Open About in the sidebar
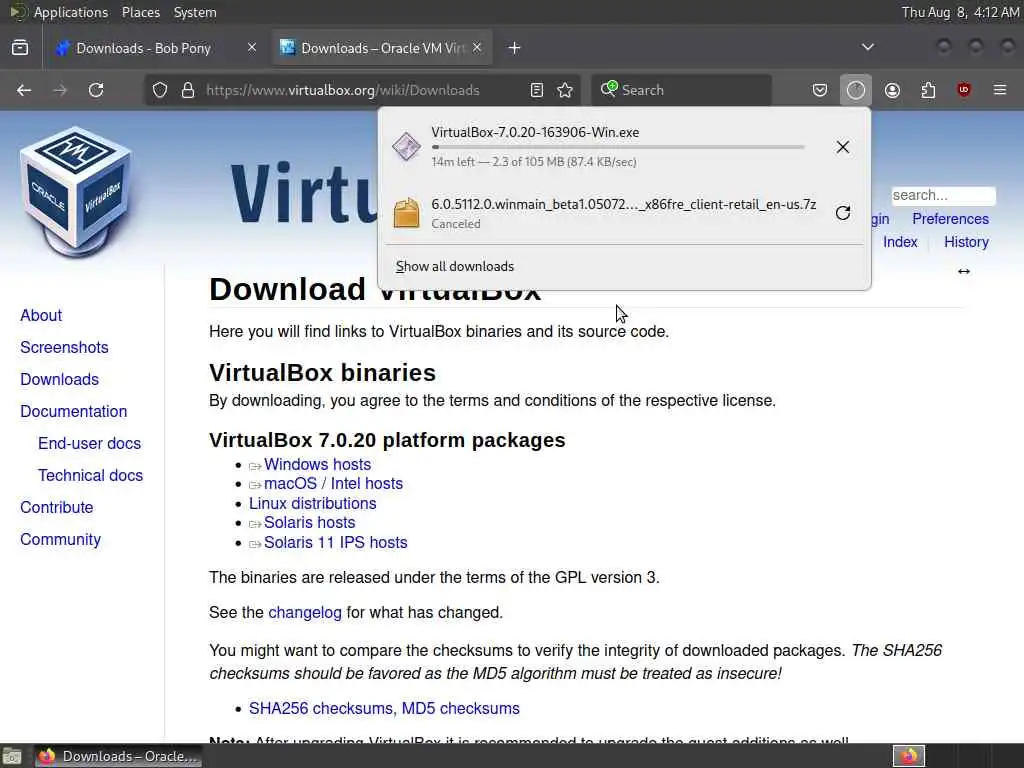 click(41, 315)
